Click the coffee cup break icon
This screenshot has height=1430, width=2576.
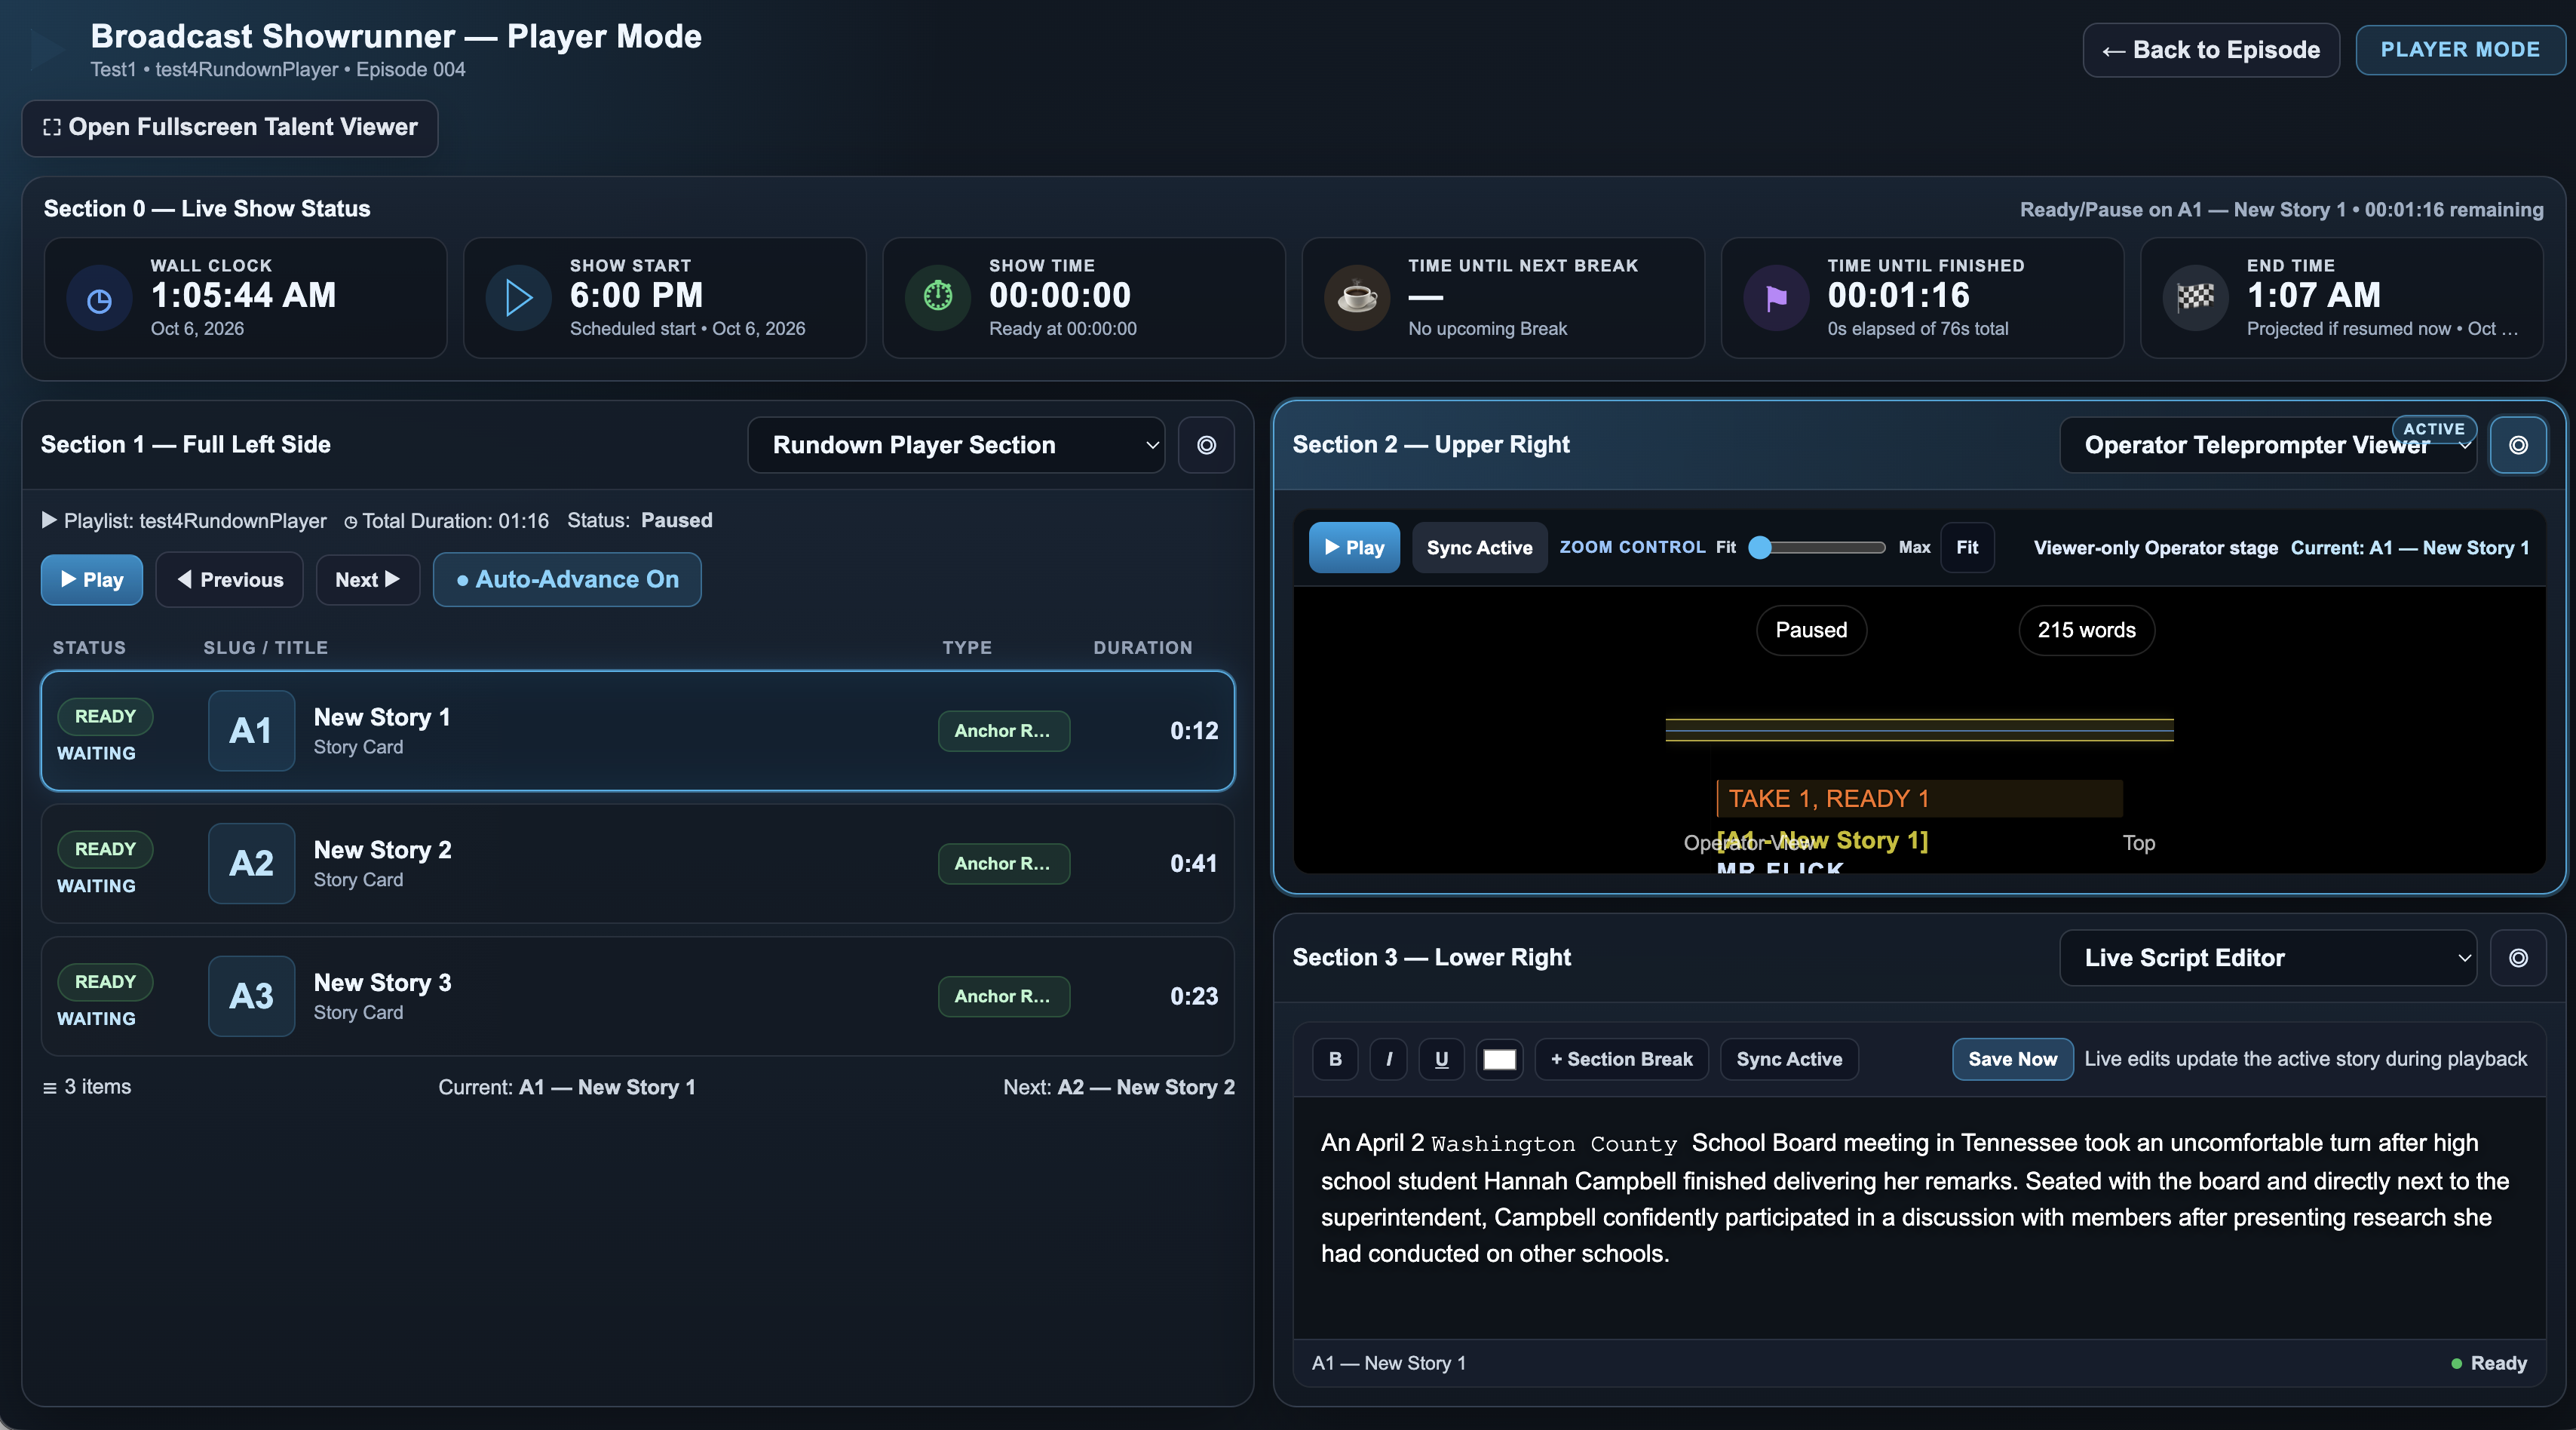coord(1357,298)
